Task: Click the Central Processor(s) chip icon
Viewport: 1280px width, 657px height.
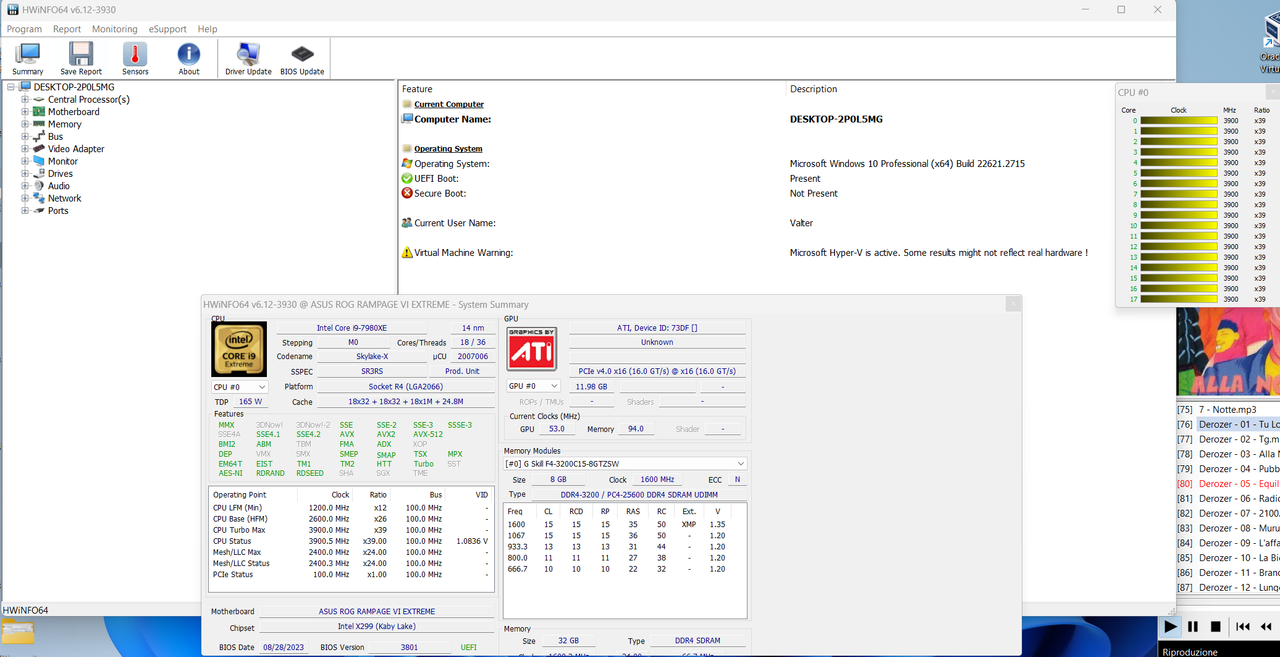Action: click(39, 99)
